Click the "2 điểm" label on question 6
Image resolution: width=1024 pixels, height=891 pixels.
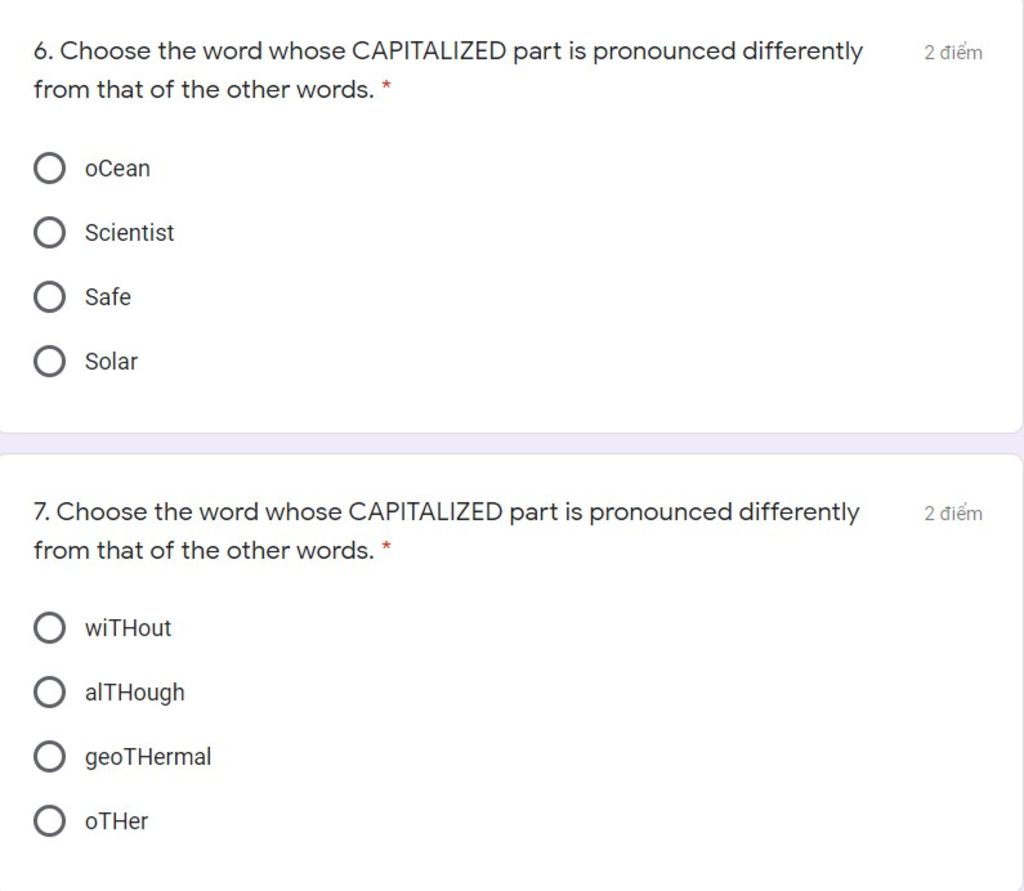953,52
